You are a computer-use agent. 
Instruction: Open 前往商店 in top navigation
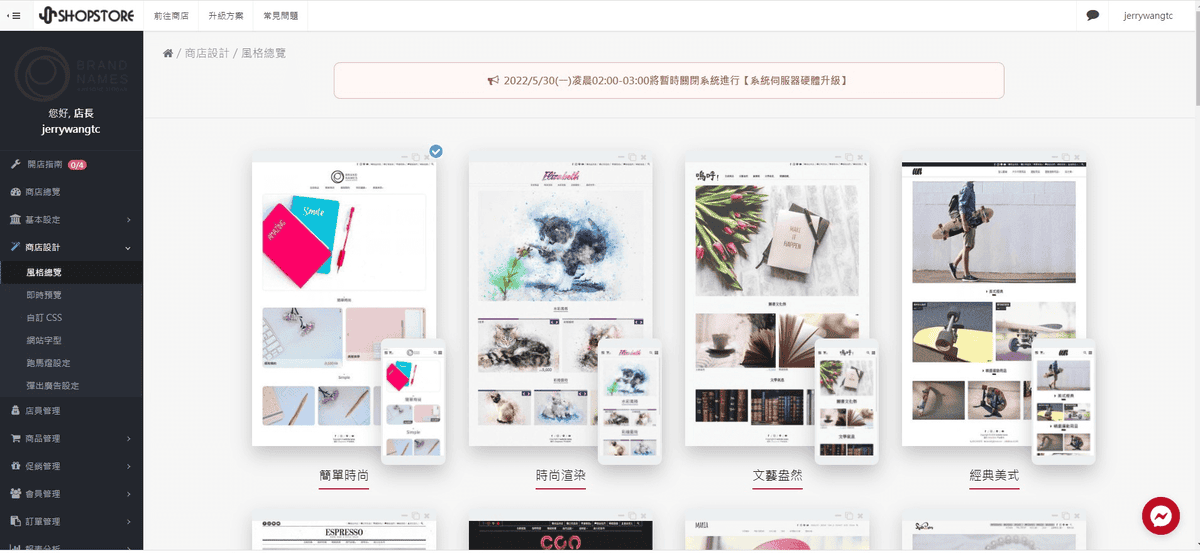click(x=171, y=16)
